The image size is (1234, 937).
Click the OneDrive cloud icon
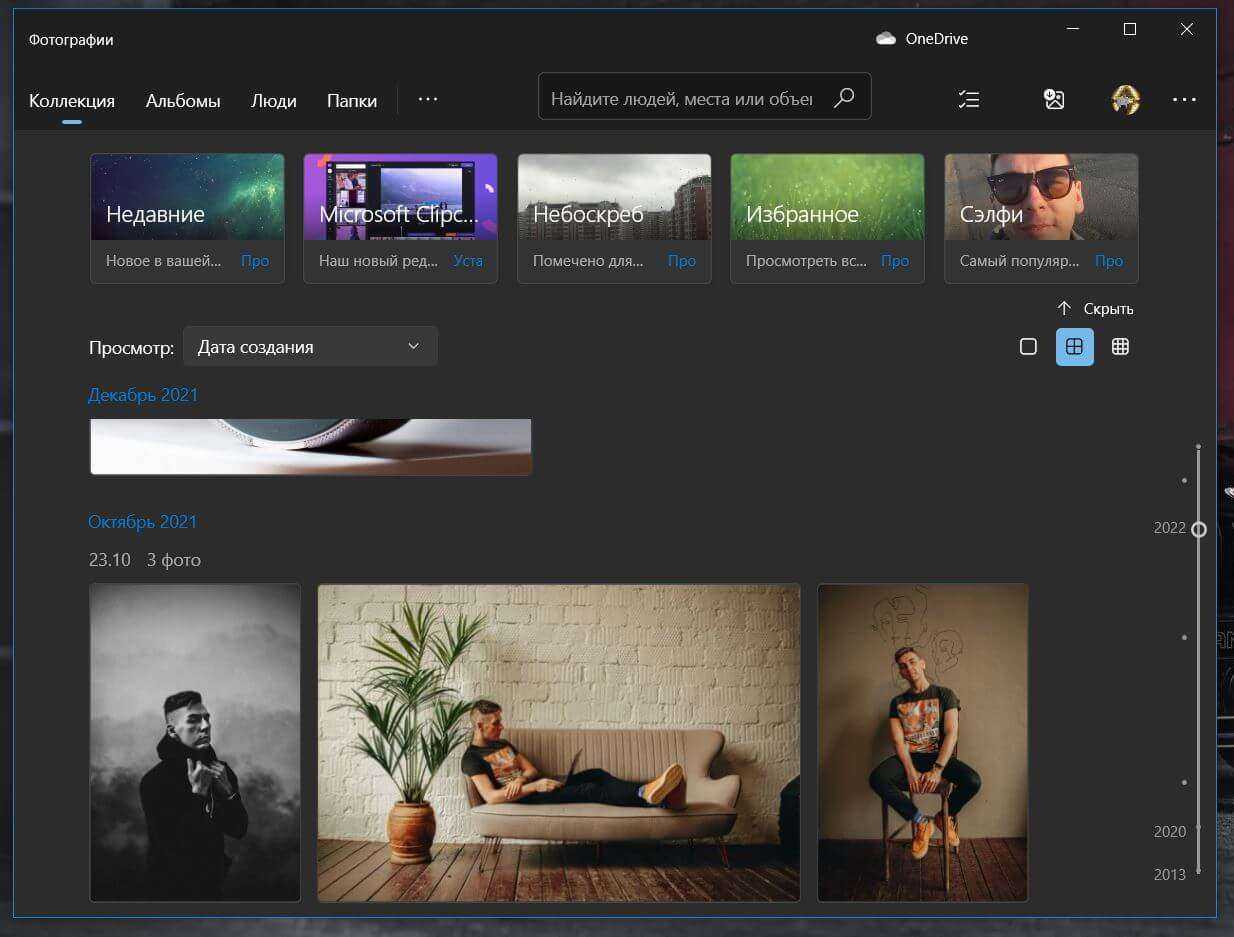885,39
